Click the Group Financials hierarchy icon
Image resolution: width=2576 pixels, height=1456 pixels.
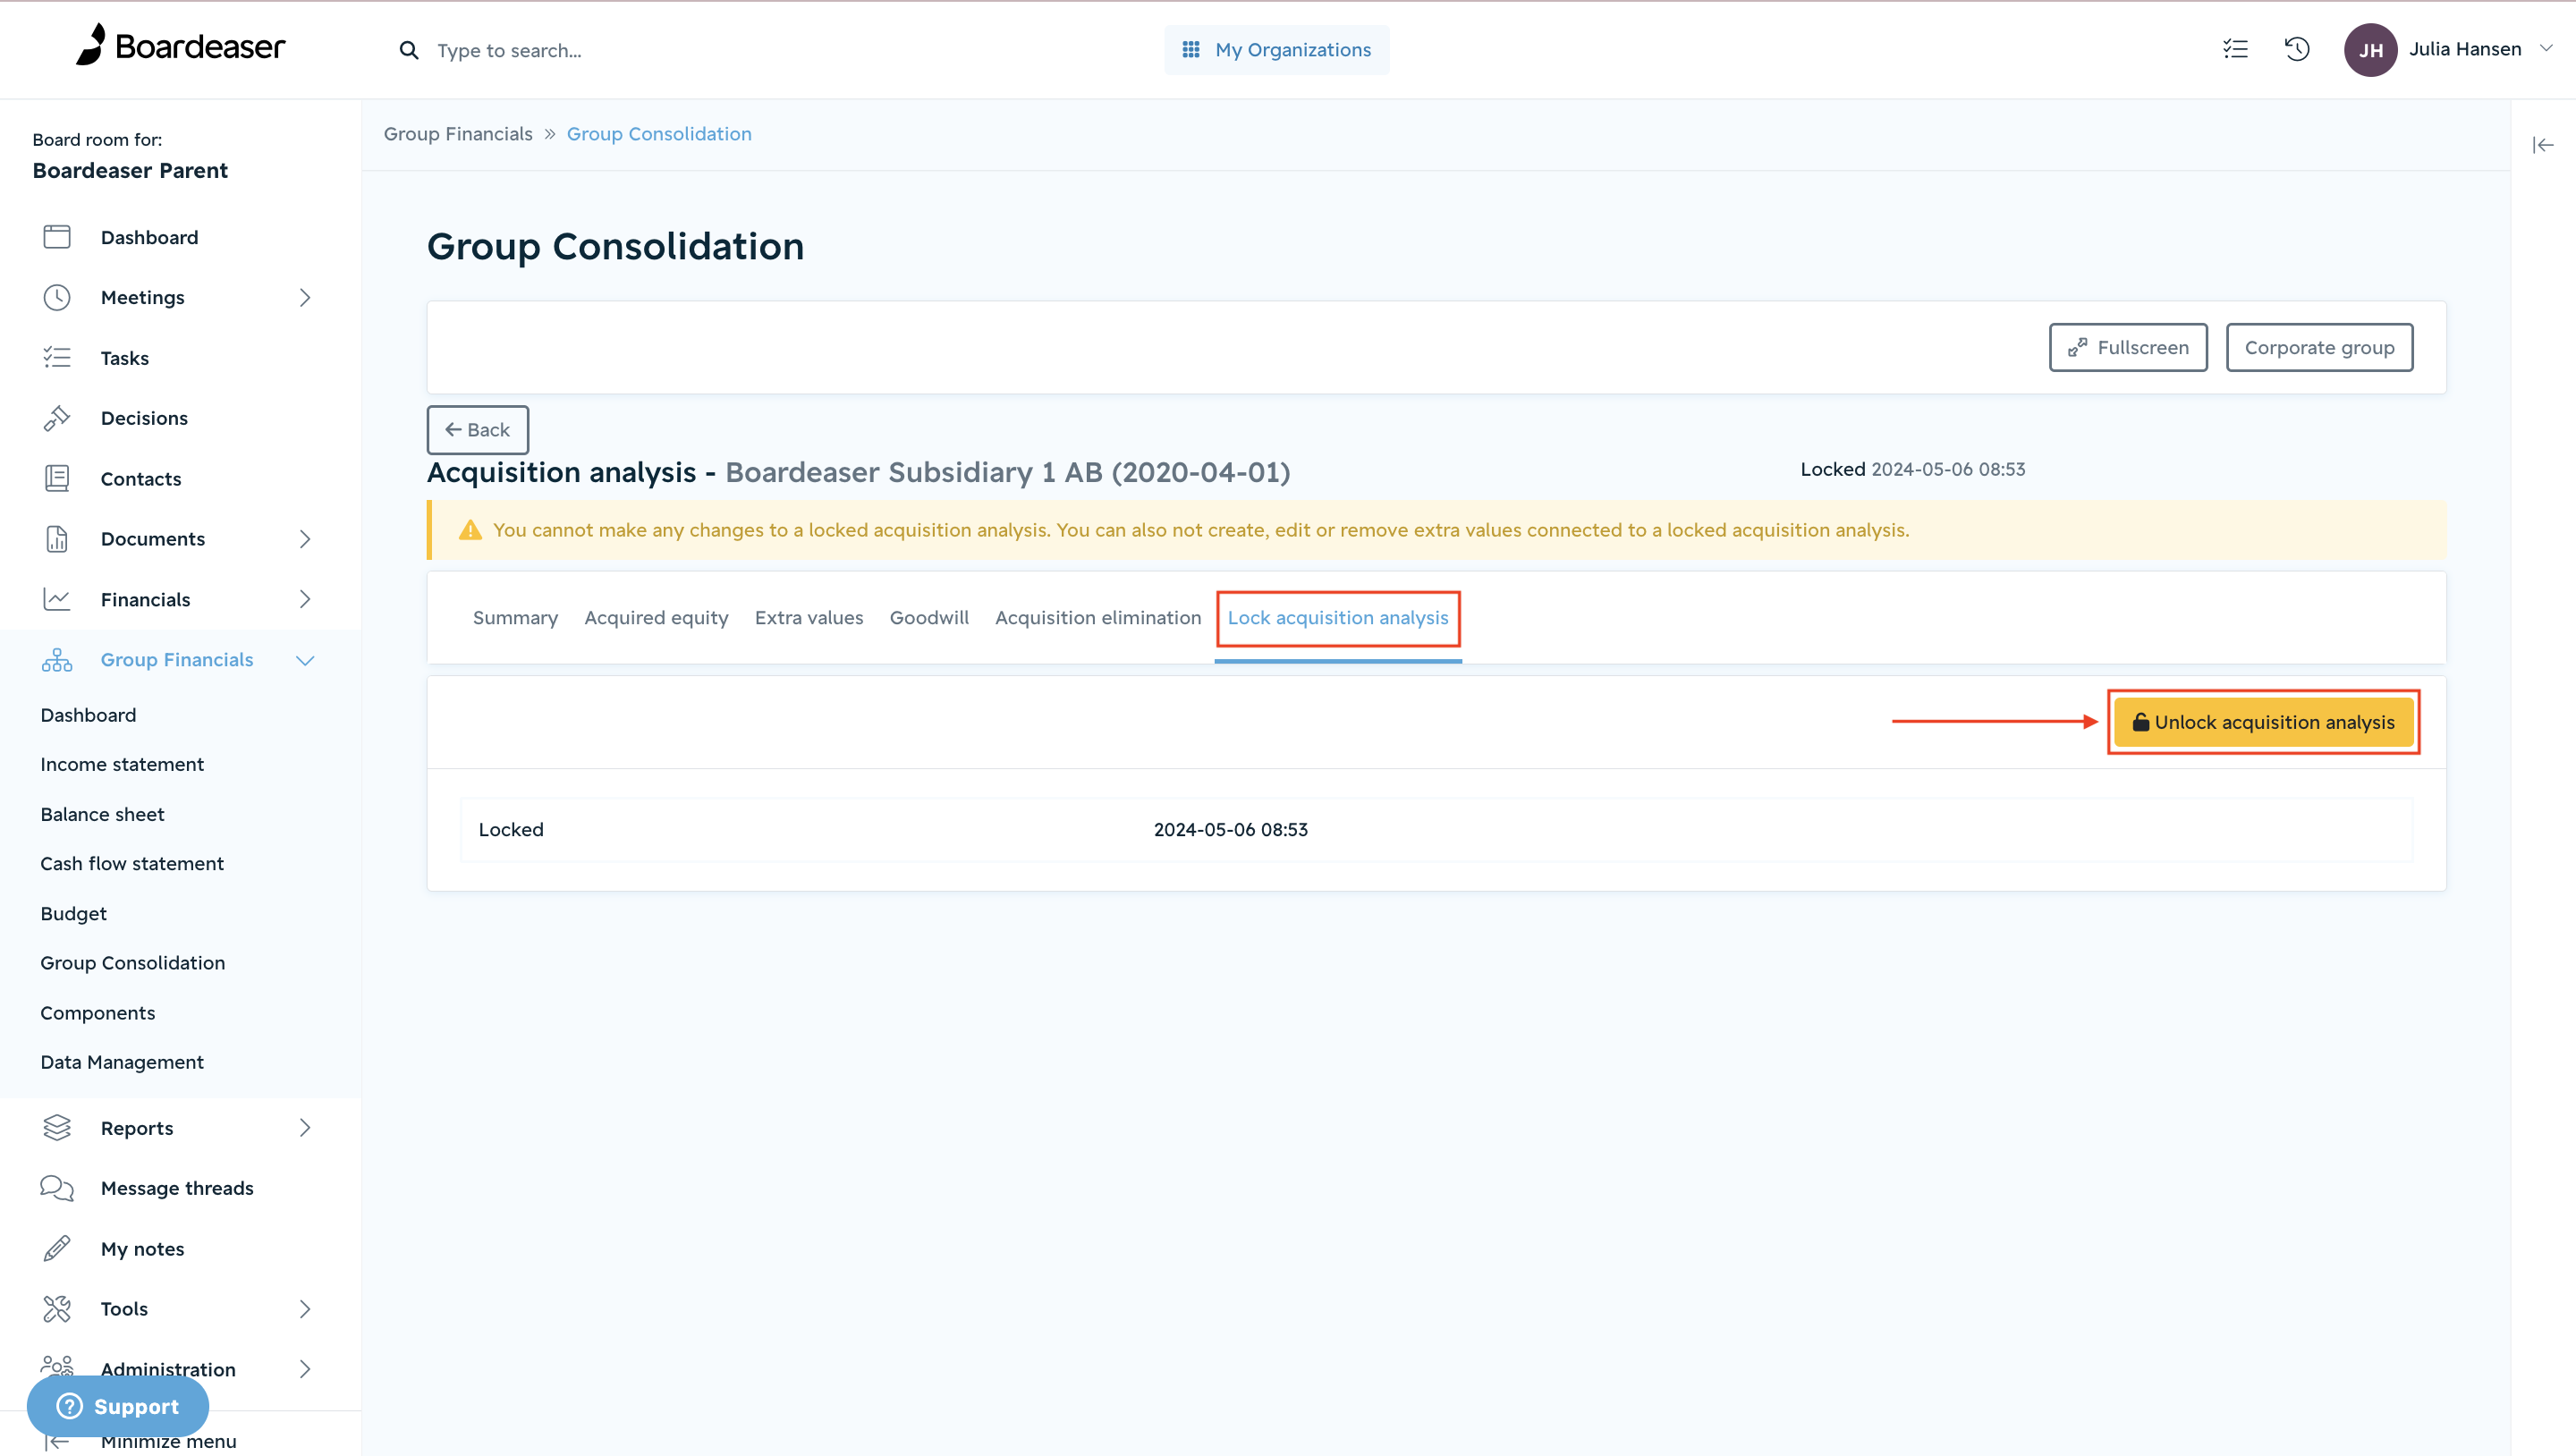(57, 660)
